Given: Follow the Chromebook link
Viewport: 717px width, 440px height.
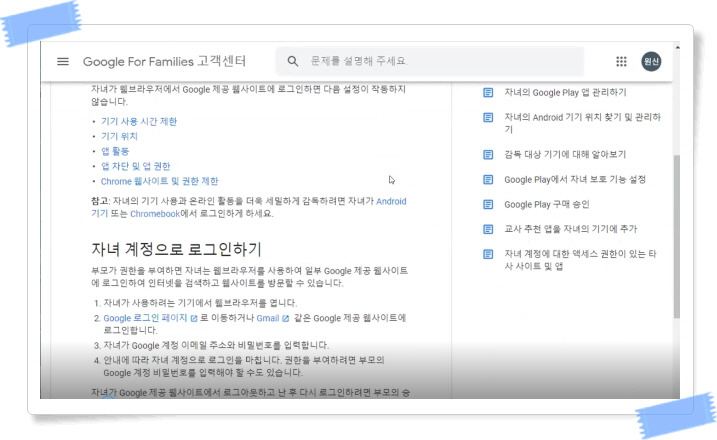Looking at the screenshot, I should [155, 214].
